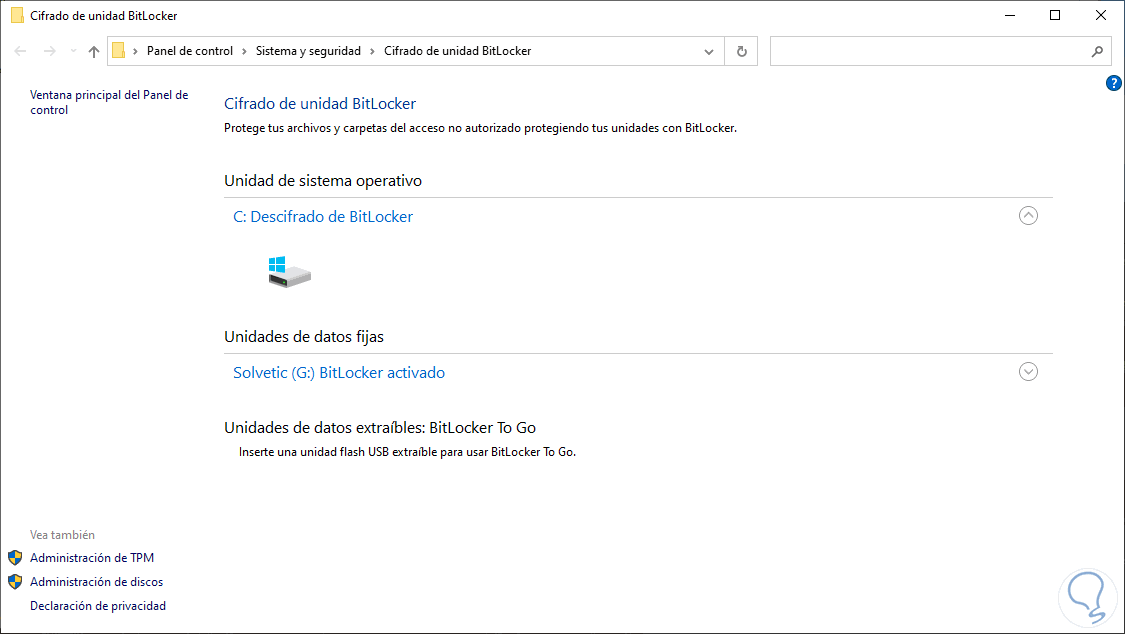This screenshot has height=634, width=1125.
Task: Click C: Descifrado de BitLocker link
Action: pyautogui.click(x=323, y=217)
